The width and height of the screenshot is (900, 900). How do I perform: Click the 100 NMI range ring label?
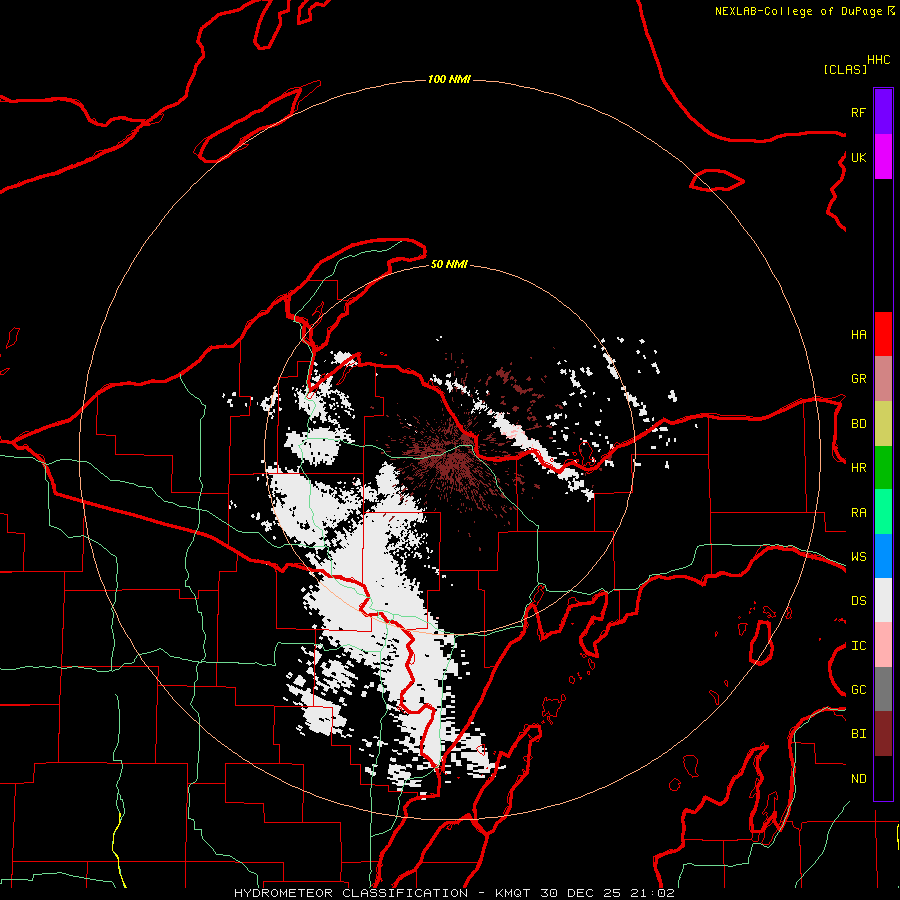point(449,79)
